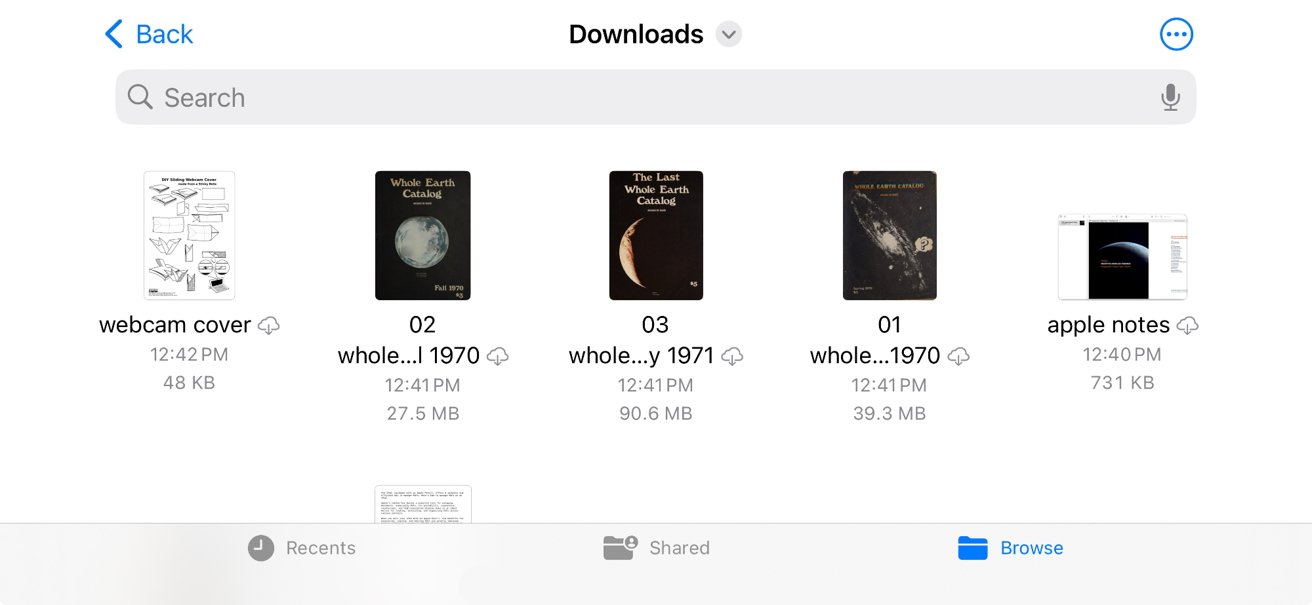Viewport: 1312px width, 605px height.
Task: Open The Last Whole Earth Catalog thumbnail
Action: click(656, 236)
